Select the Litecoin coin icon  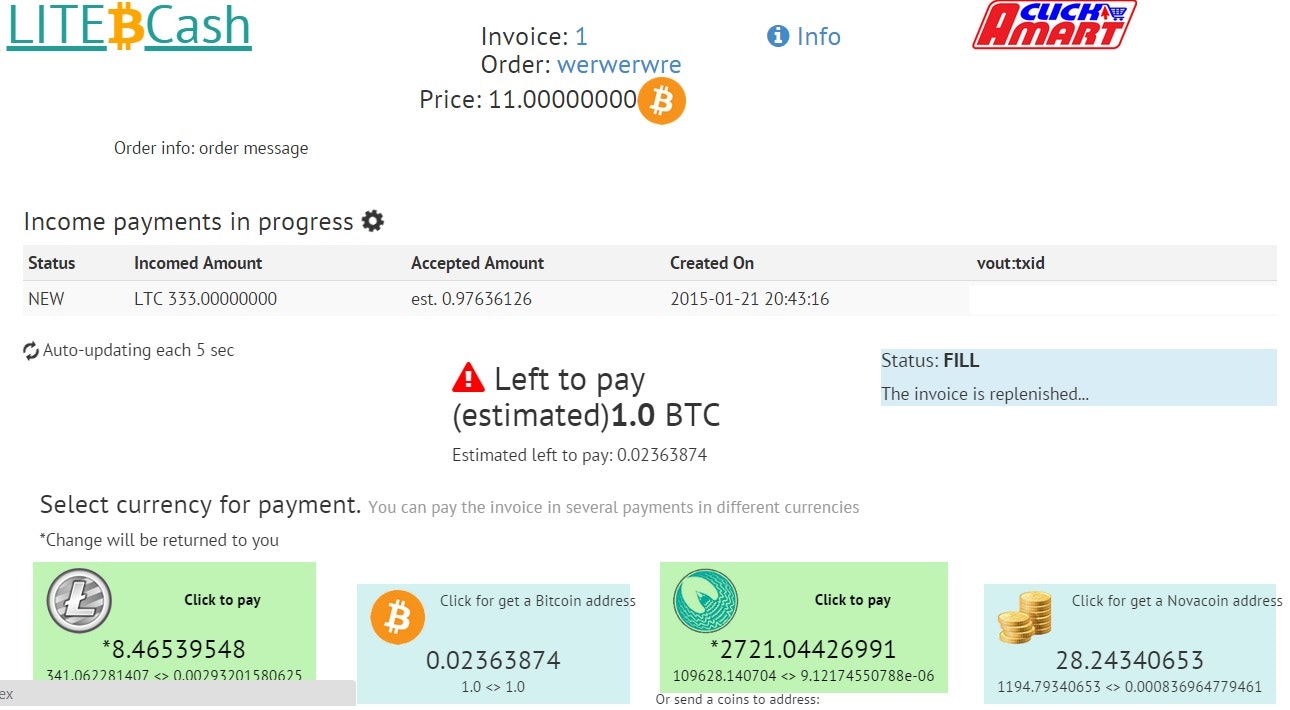77,601
